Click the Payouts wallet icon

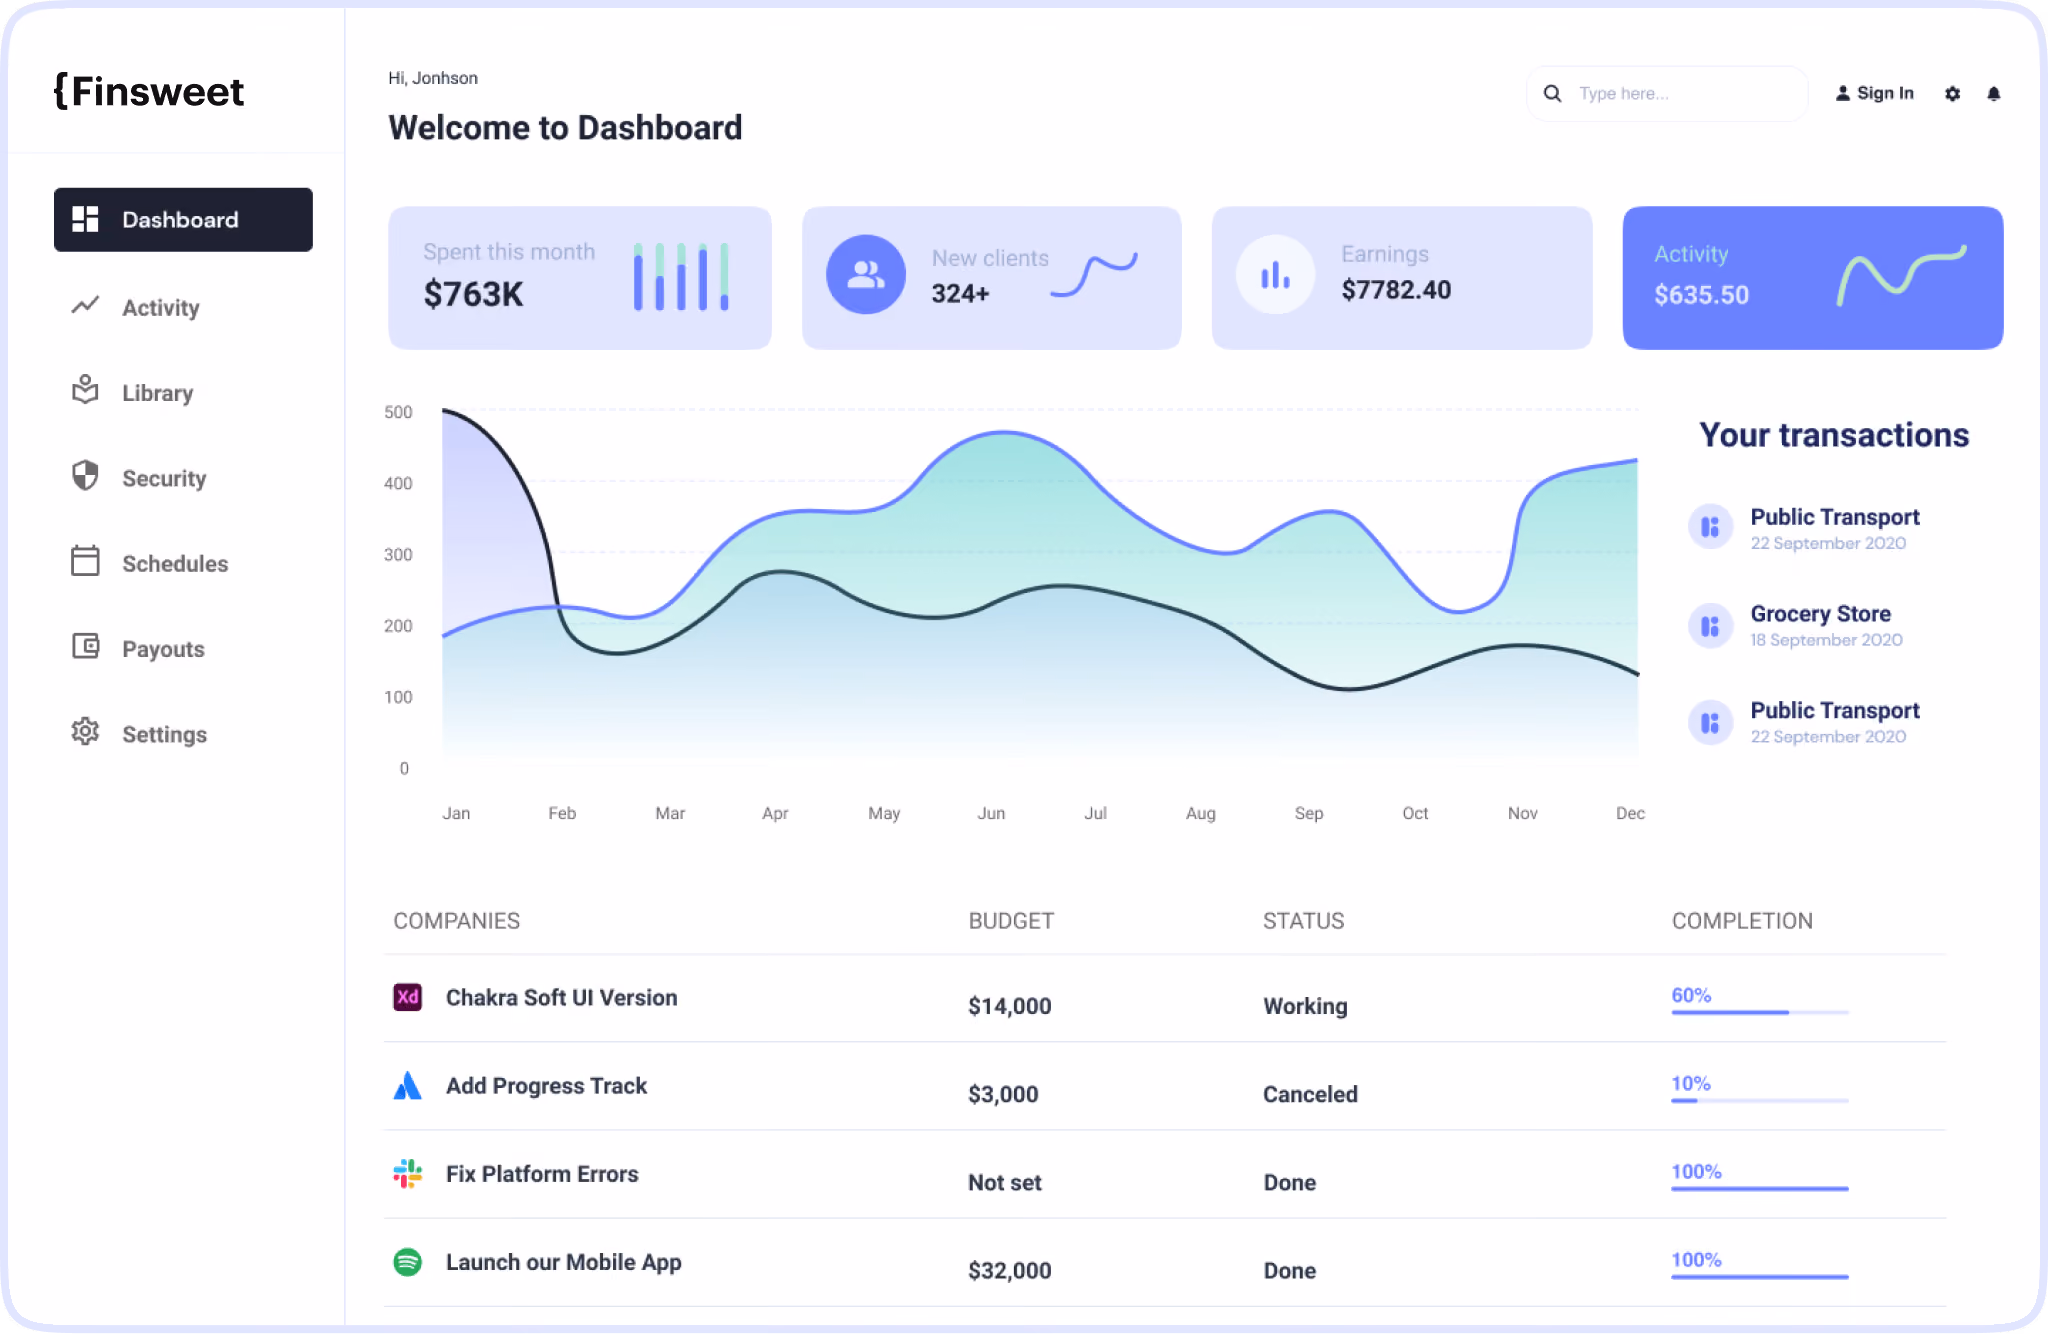pos(86,646)
